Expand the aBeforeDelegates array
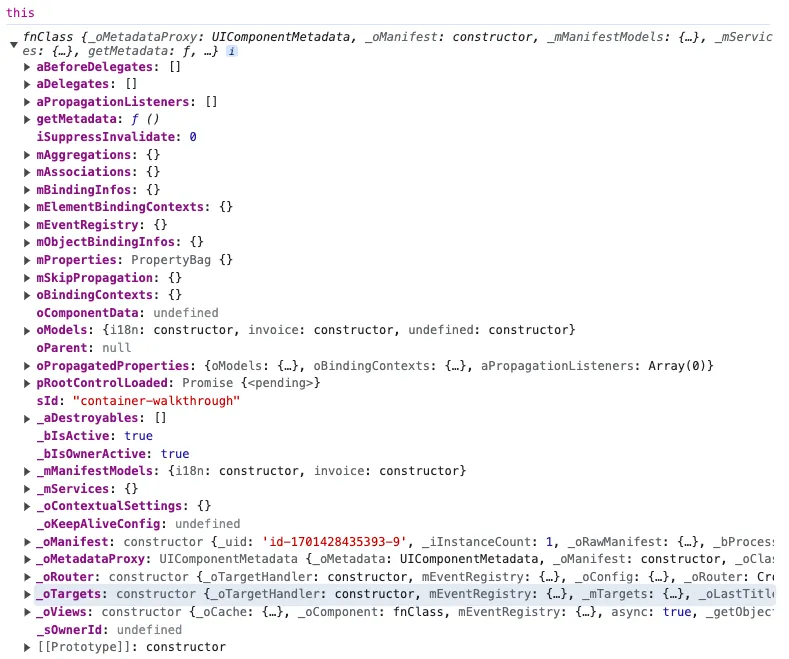Screen dimensions: 789x659 point(27,67)
